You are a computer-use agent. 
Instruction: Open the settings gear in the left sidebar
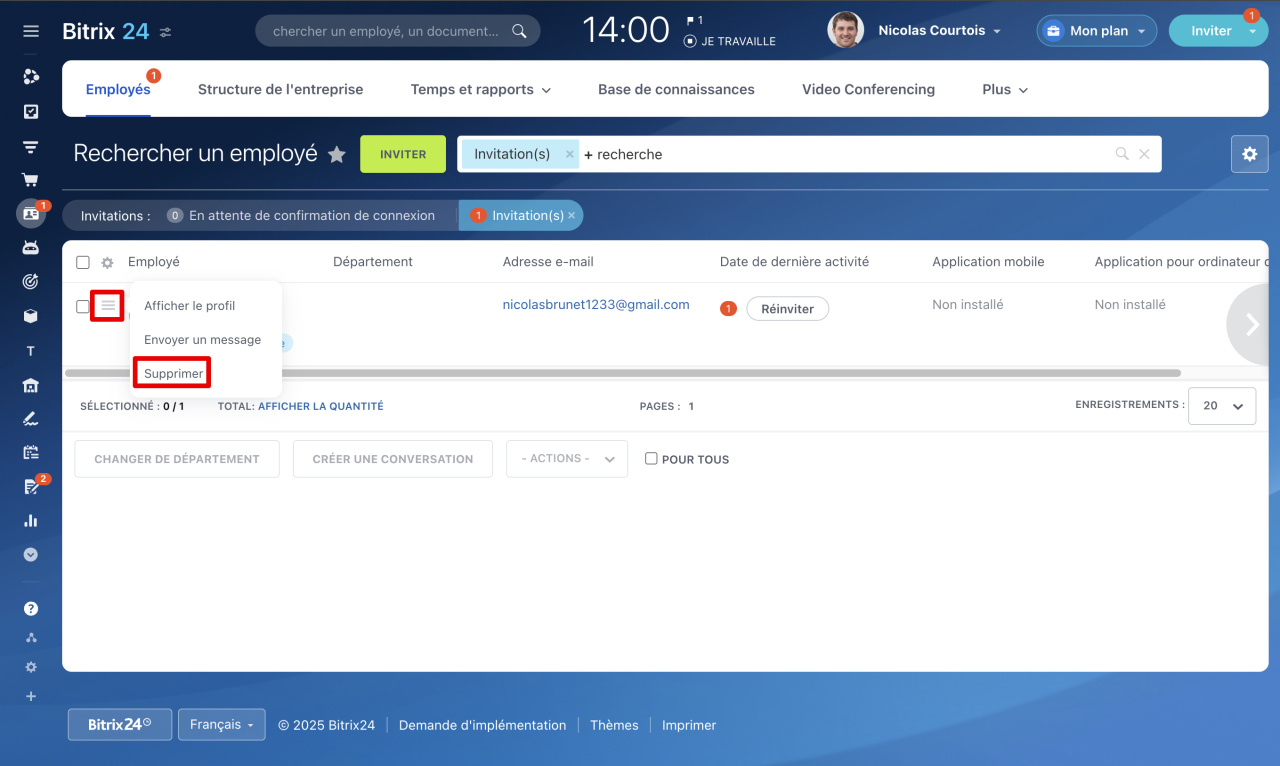tap(31, 667)
